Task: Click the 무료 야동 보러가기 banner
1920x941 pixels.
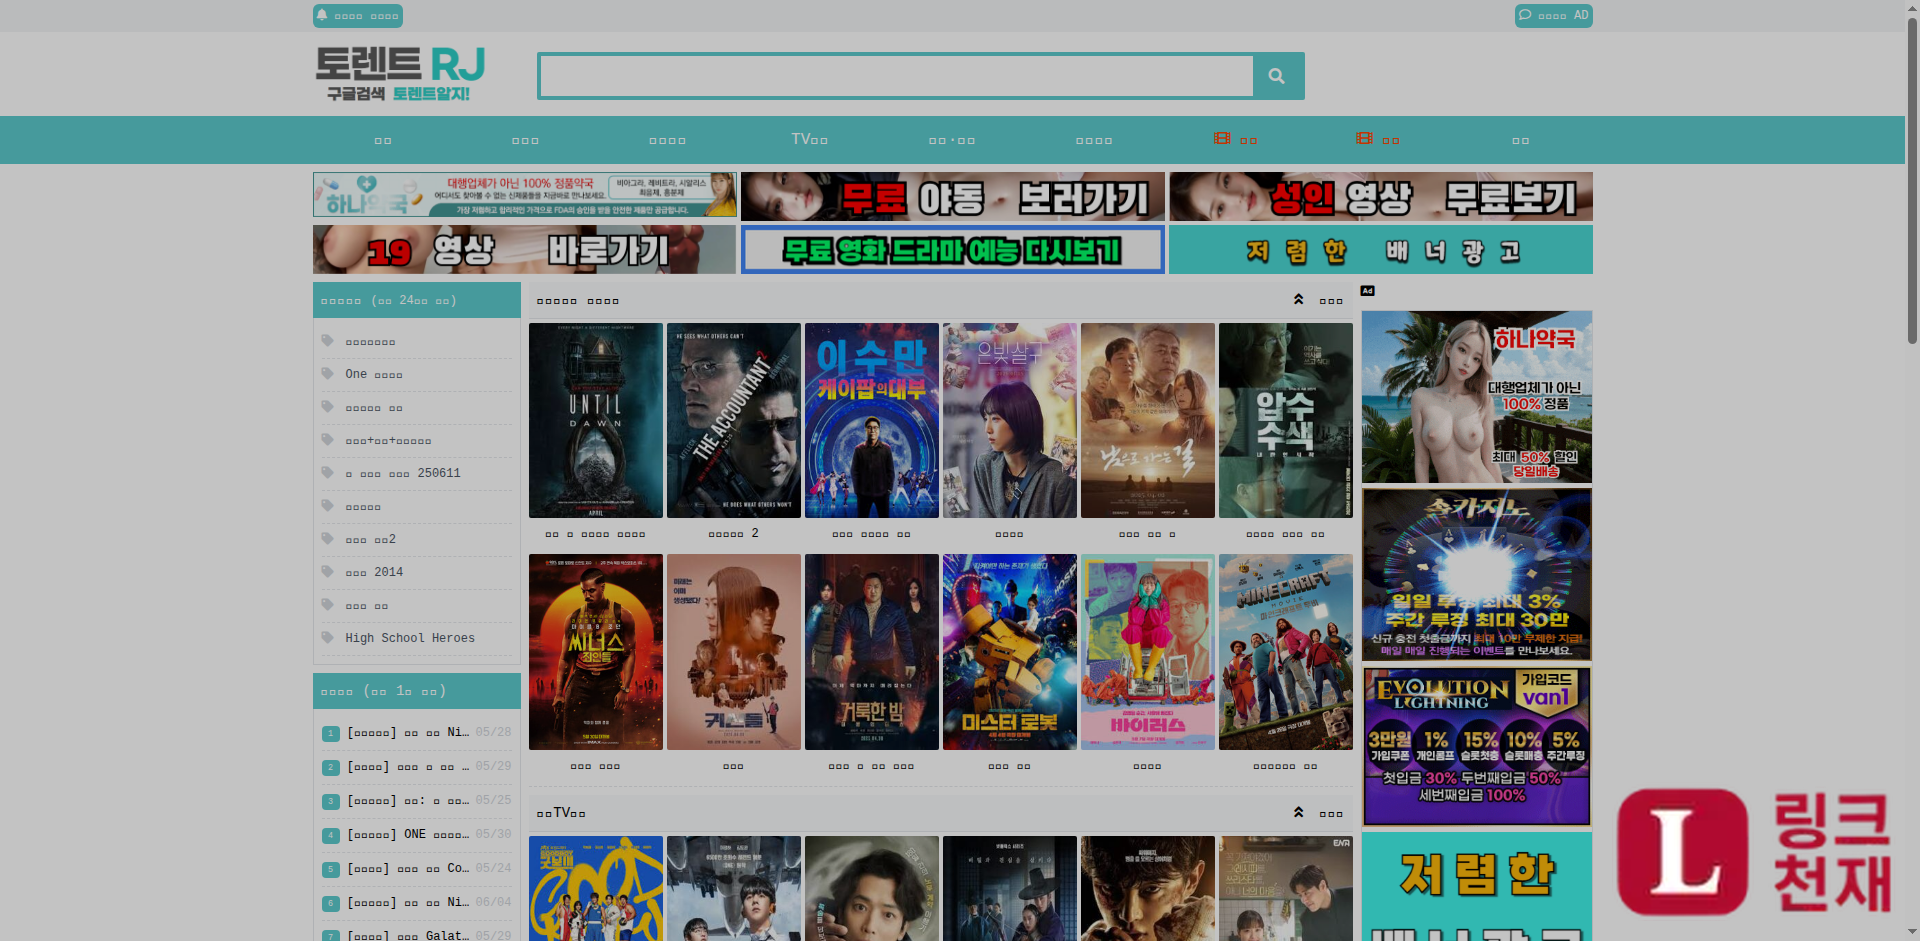Action: (953, 196)
